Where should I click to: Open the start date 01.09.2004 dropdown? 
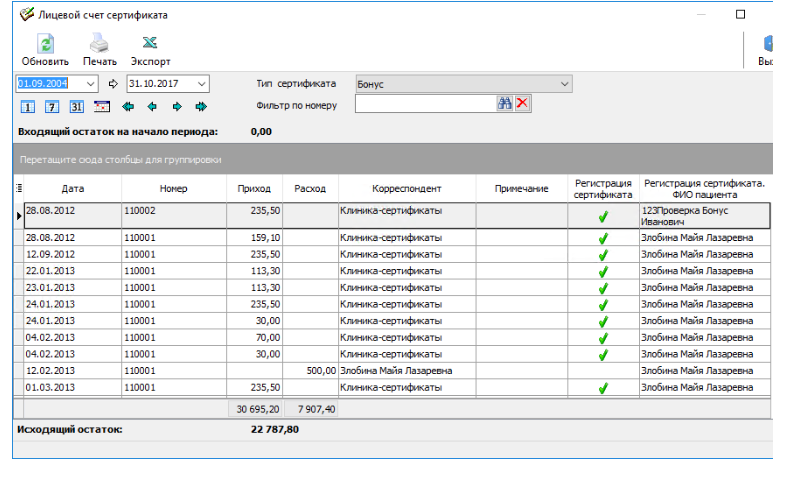coord(91,84)
